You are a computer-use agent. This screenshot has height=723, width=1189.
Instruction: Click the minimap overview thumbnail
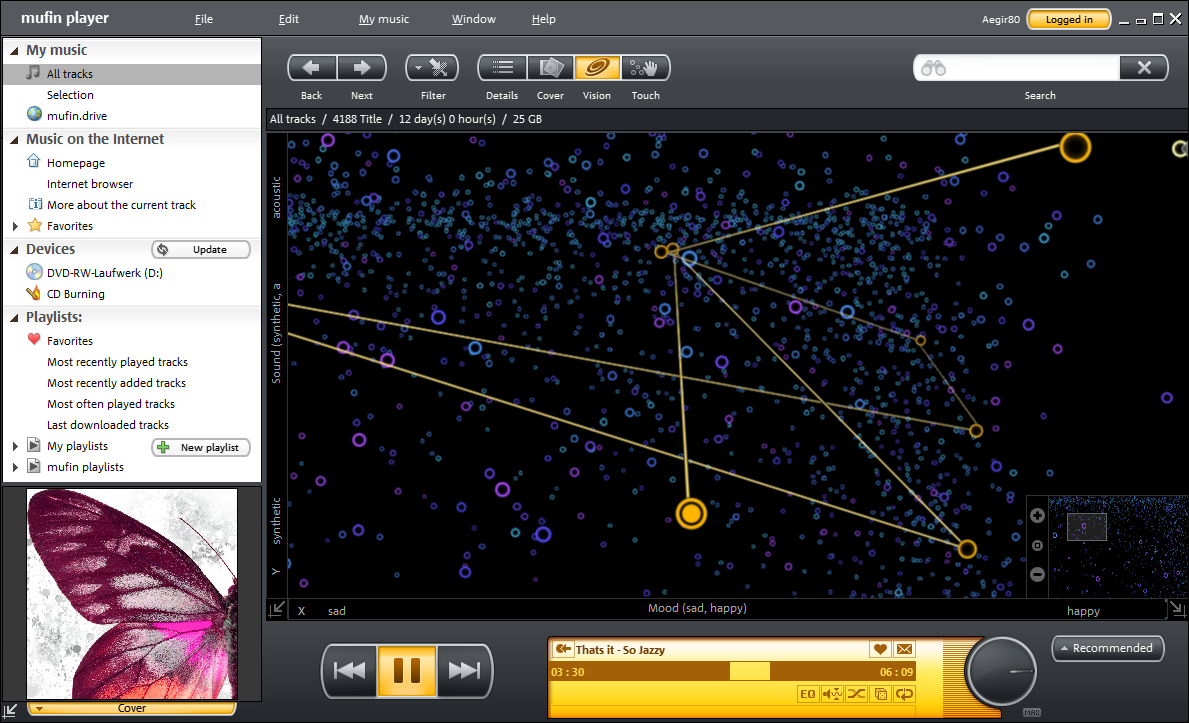point(1117,547)
